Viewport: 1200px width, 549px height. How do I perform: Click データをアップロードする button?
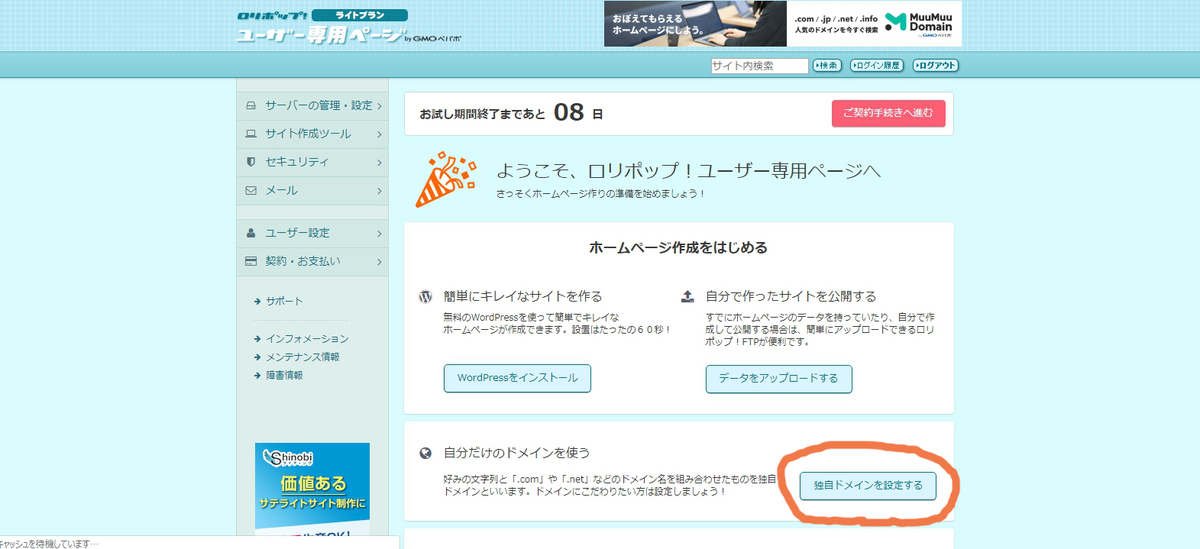tap(778, 379)
